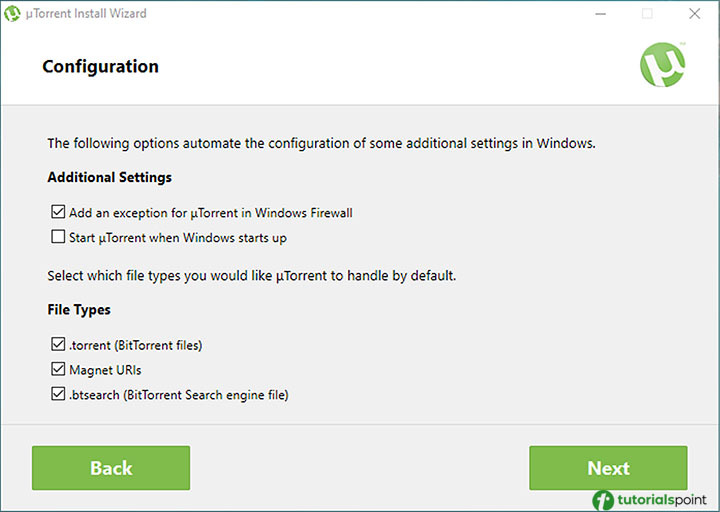720x512 pixels.
Task: Enable Start µTorrent when Windows starts up
Action: (57, 238)
